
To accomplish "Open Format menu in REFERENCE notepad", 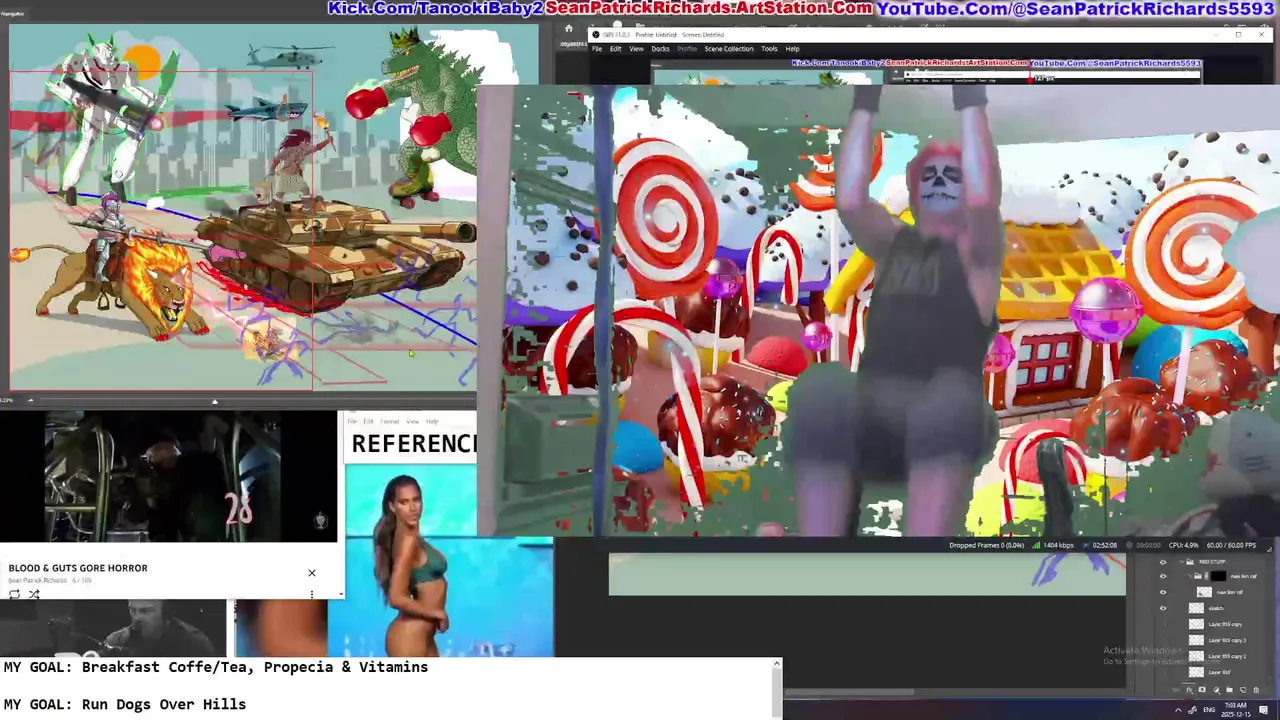I will tap(390, 421).
